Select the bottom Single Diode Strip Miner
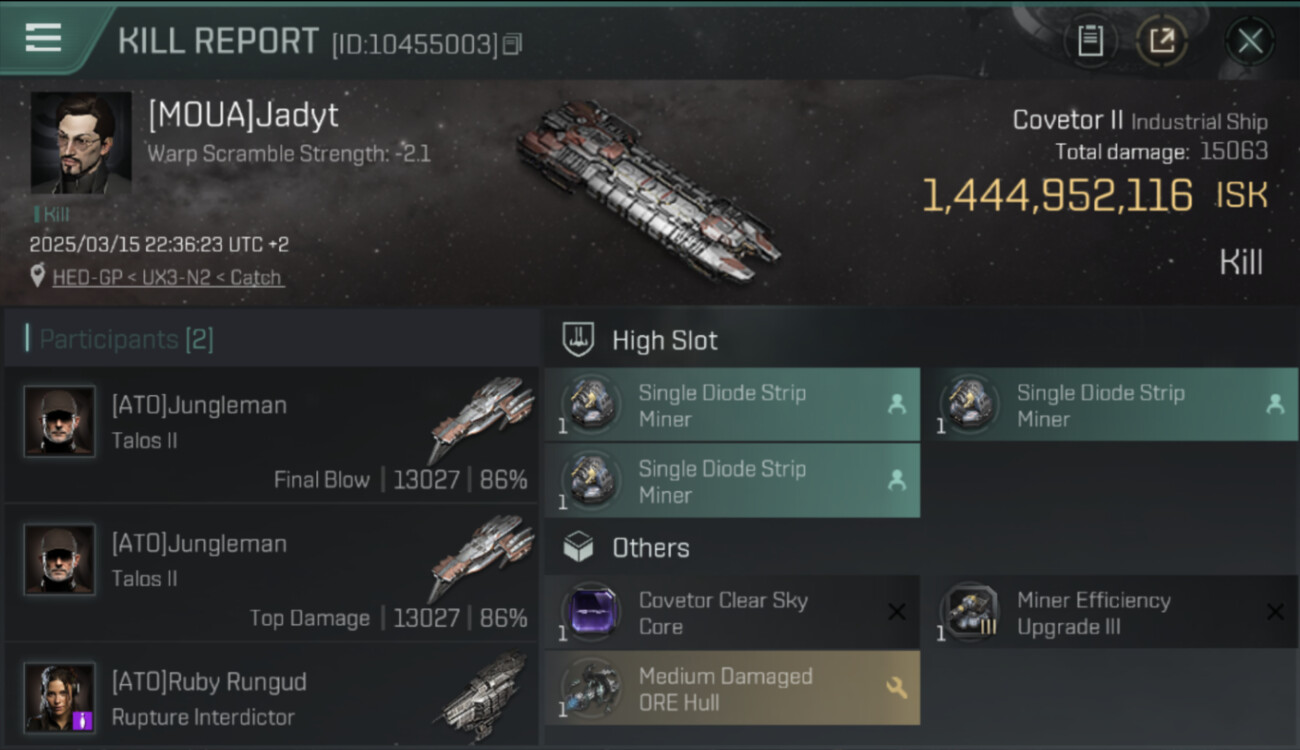Image resolution: width=1300 pixels, height=750 pixels. 732,481
